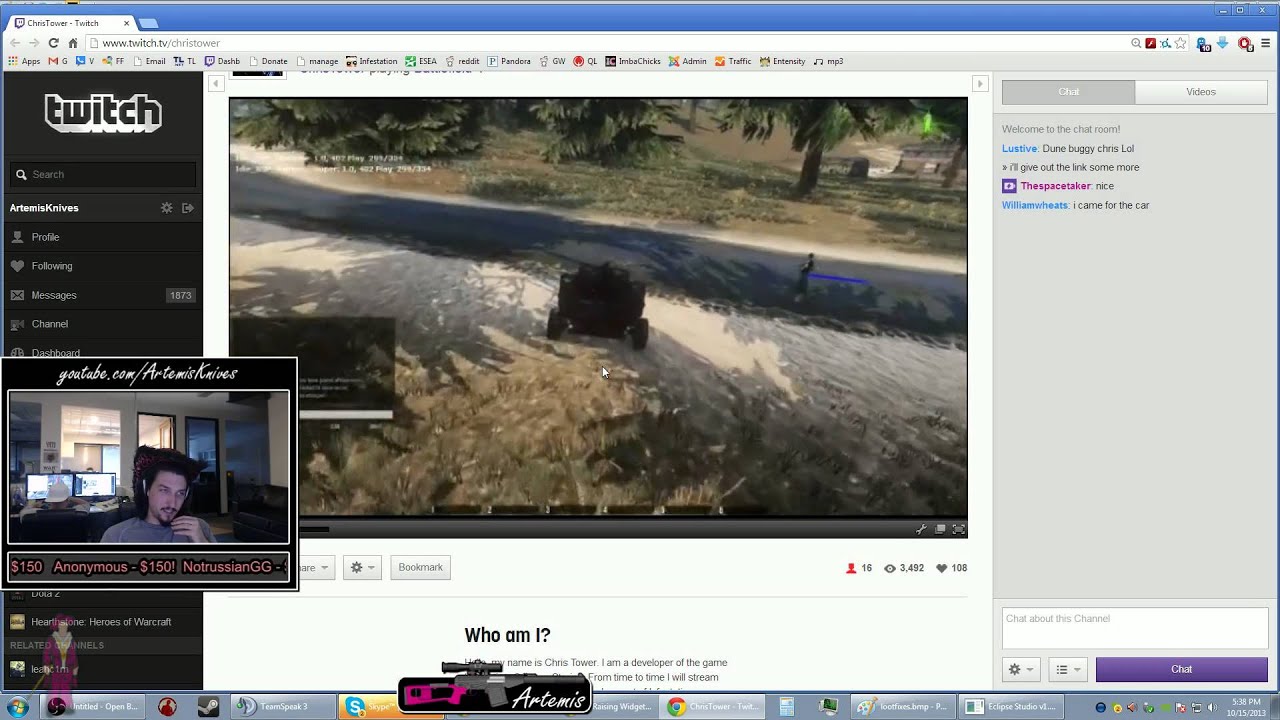Screen dimensions: 1280x720
Task: Open the gear dropdown below the video
Action: 362,567
